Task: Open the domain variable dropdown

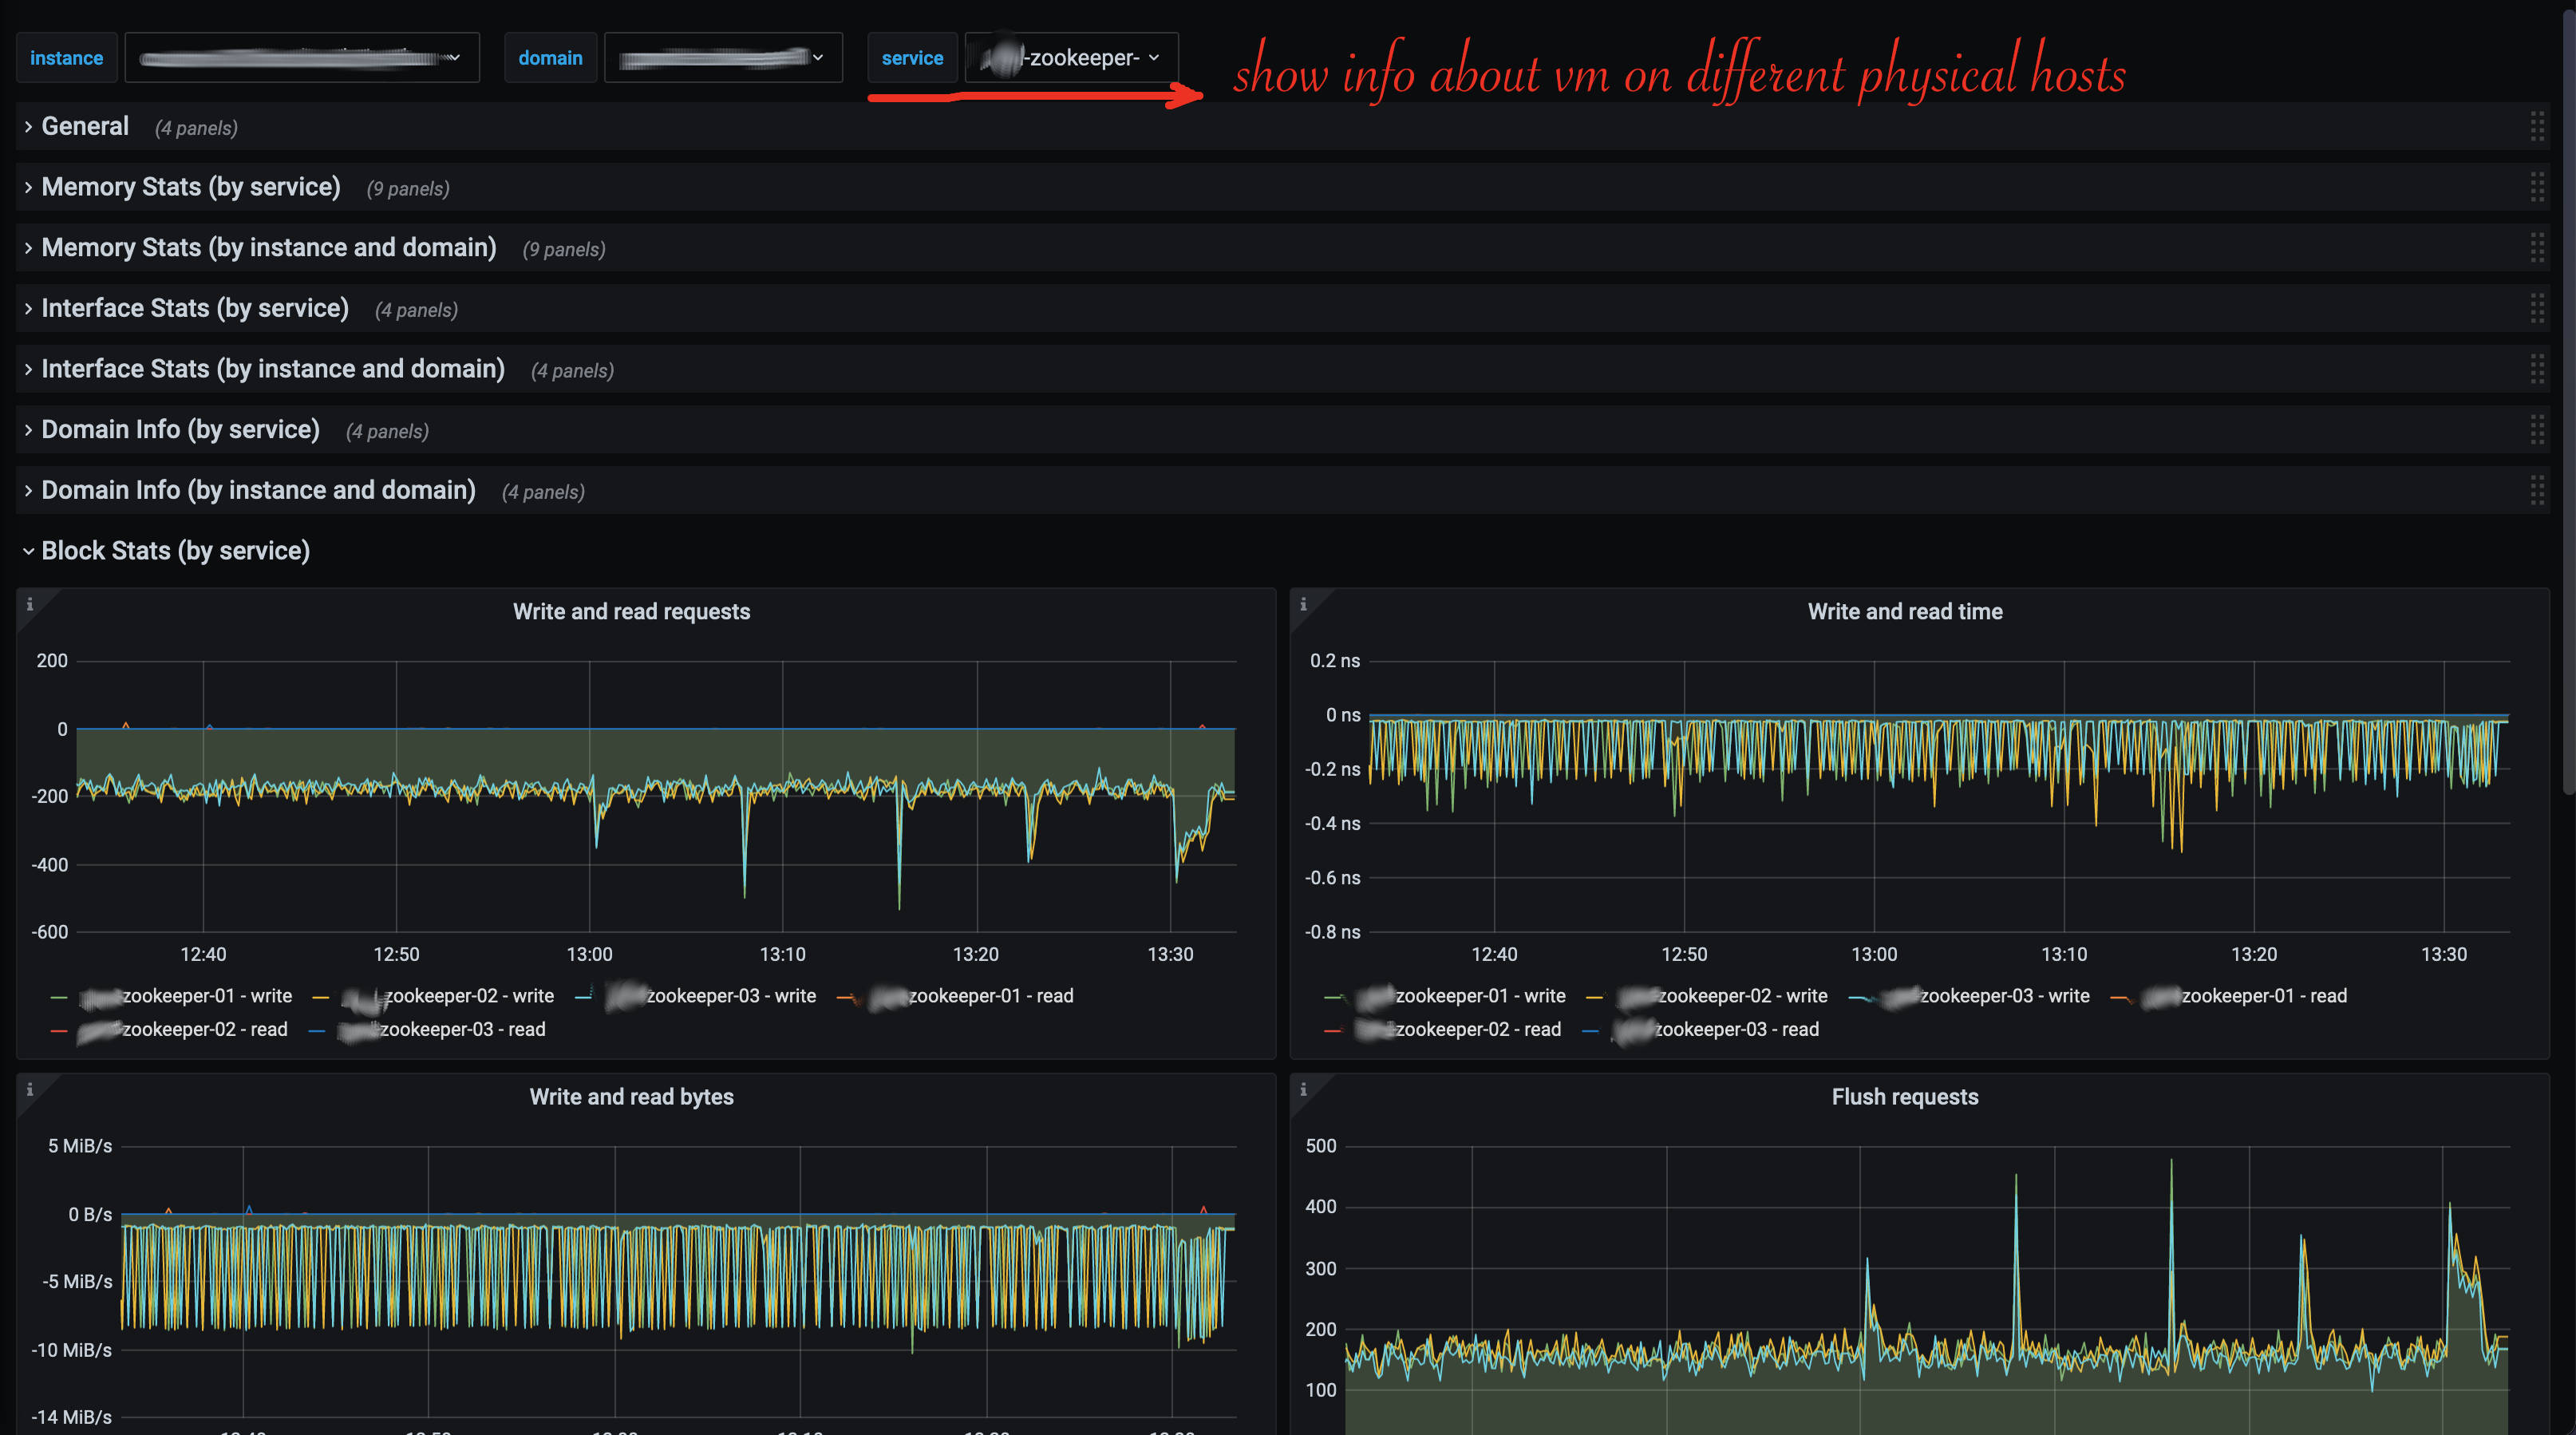Action: [x=722, y=58]
